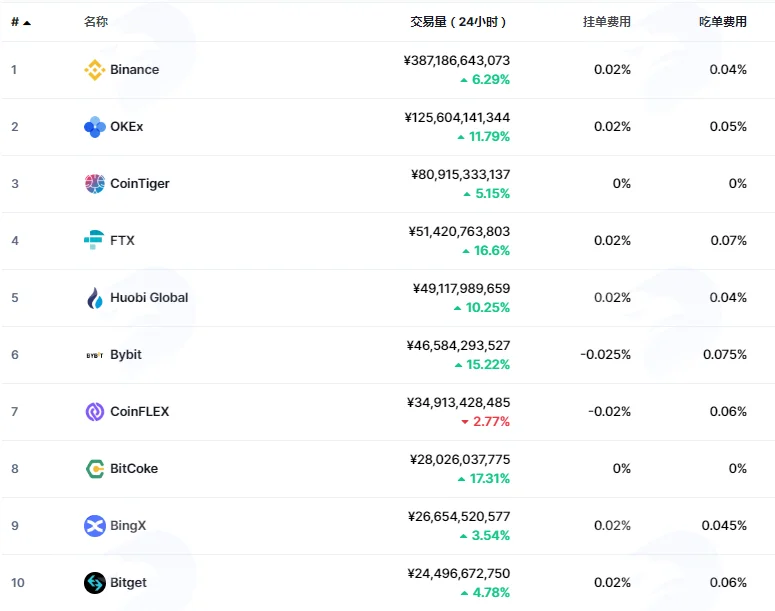Click the Huobi Global flame icon
Viewport: 775px width, 611px height.
pos(94,298)
